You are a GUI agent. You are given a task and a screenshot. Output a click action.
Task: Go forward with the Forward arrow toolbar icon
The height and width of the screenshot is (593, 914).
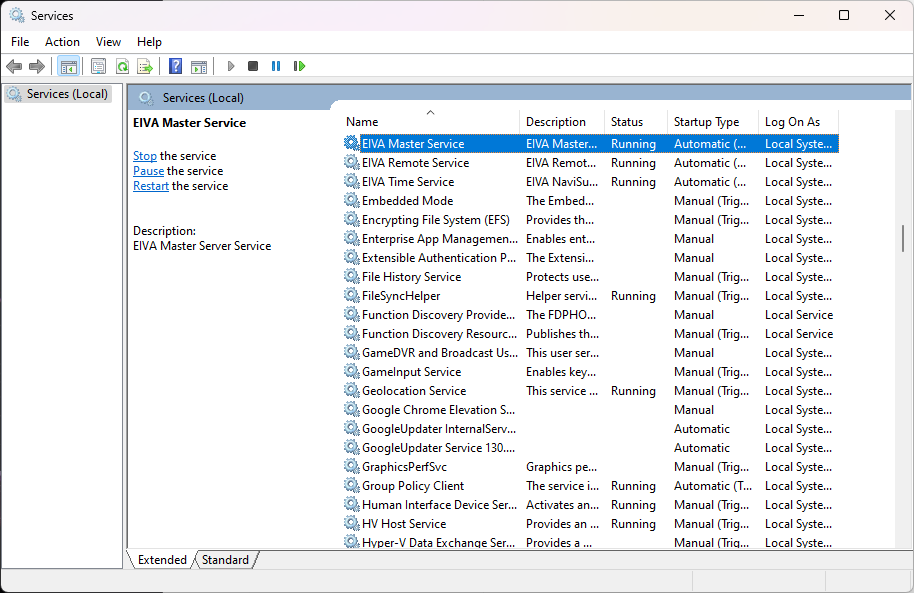(37, 66)
